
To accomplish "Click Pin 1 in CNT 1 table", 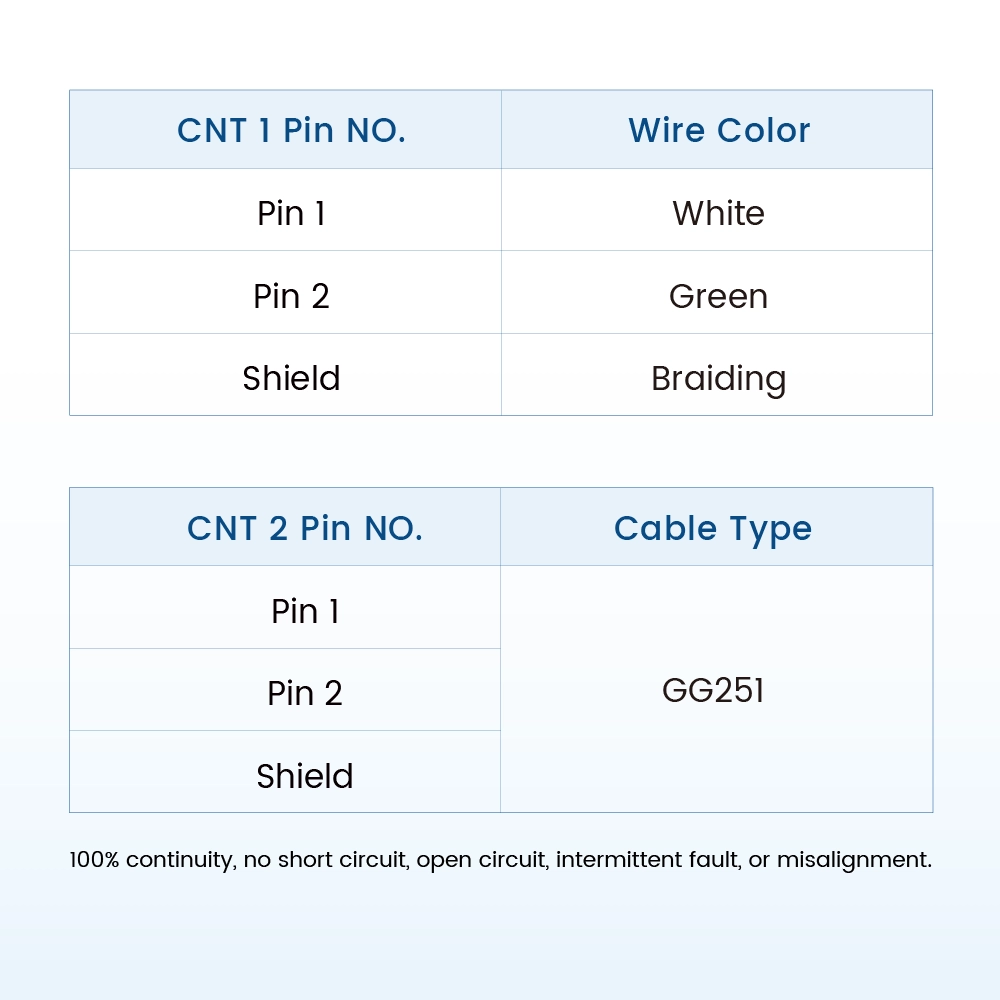I will pyautogui.click(x=291, y=213).
